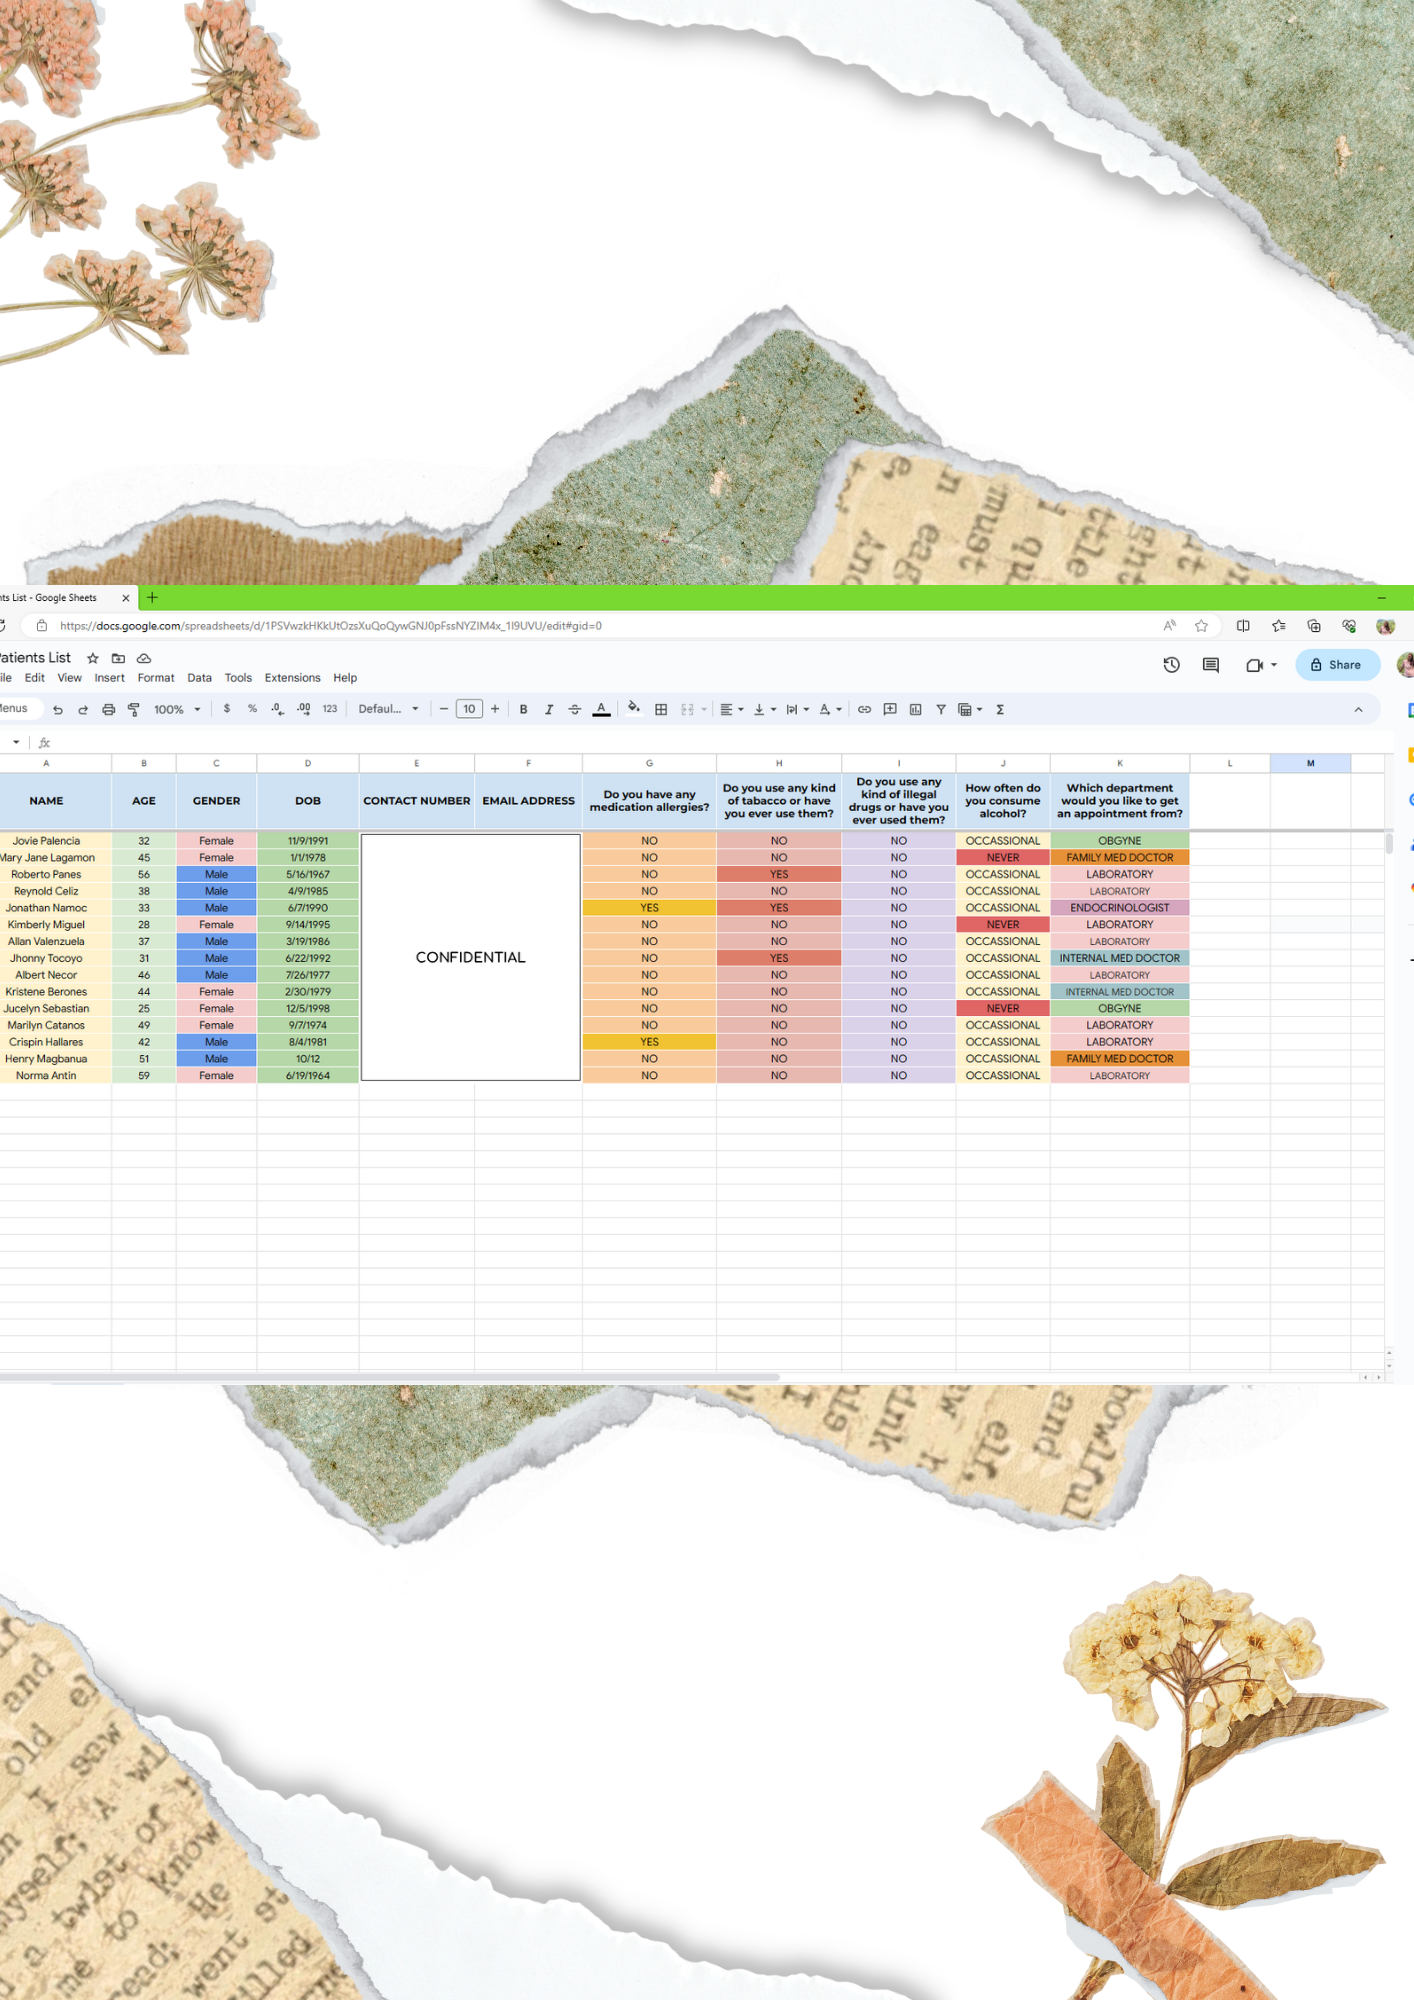The width and height of the screenshot is (1414, 2000).
Task: Insert a link using the toolbar
Action: [x=864, y=710]
